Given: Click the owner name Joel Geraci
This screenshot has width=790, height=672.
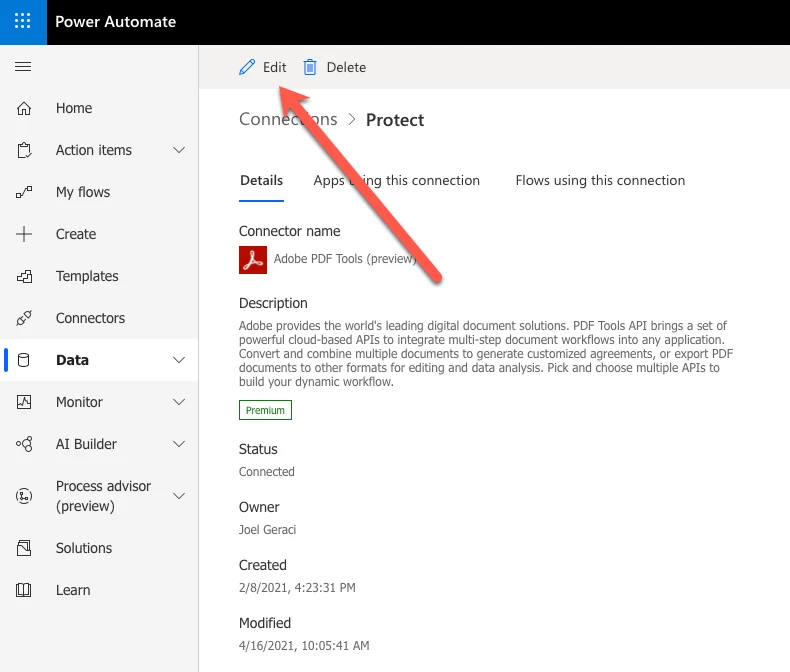Looking at the screenshot, I should [268, 529].
